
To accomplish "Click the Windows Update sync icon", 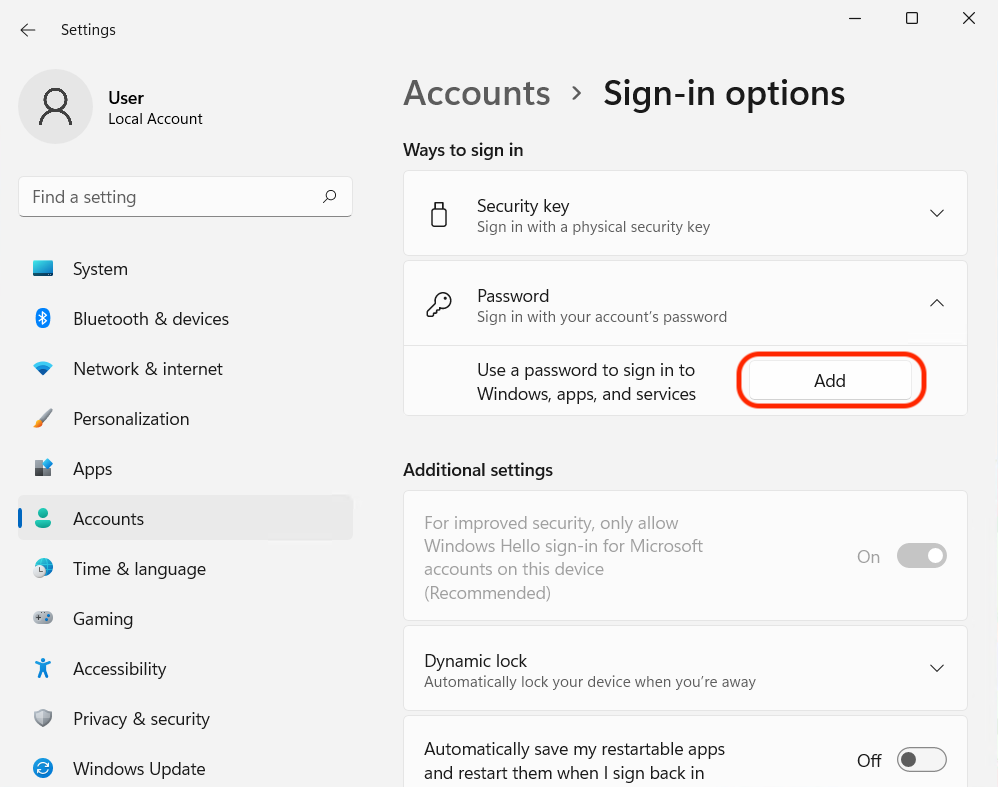I will tap(43, 769).
